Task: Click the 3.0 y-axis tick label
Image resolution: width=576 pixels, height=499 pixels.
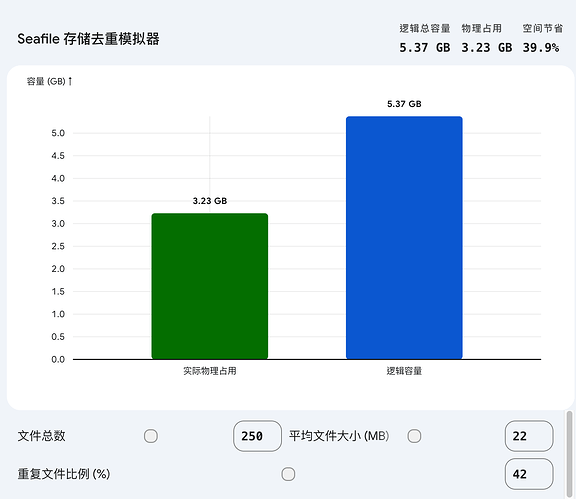Action: click(58, 223)
